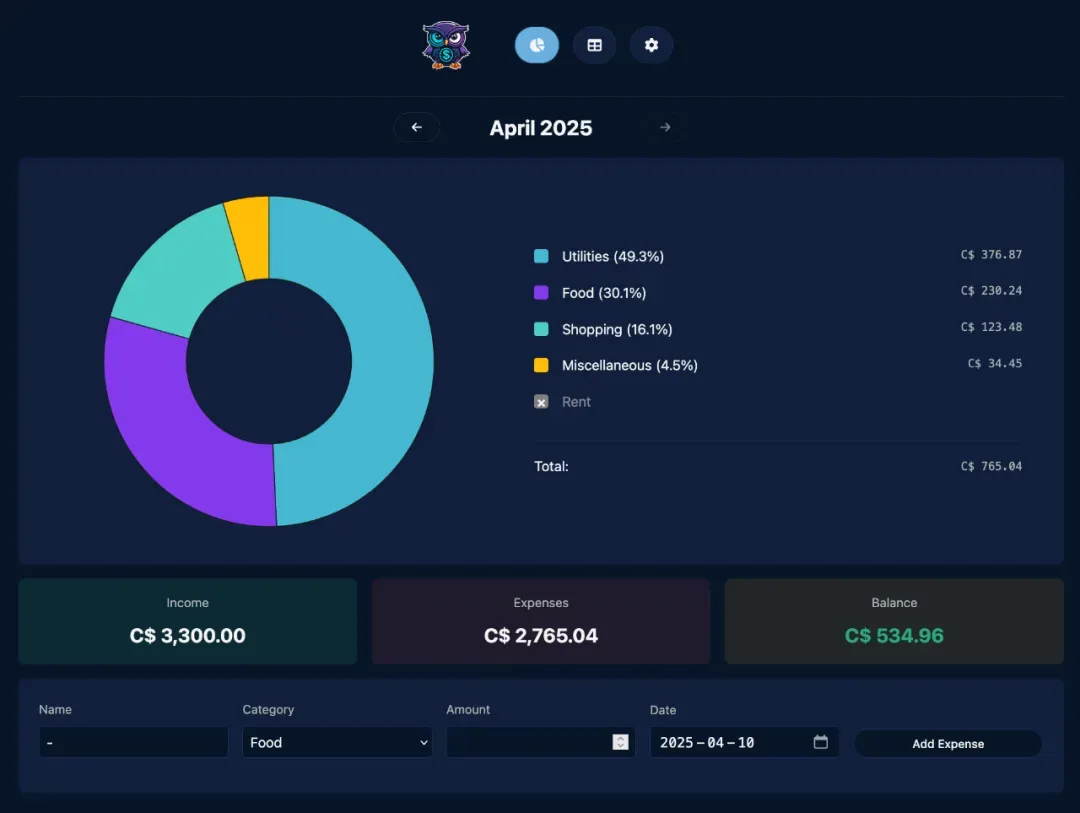Toggle Food category purple legend box
Viewport: 1080px width, 813px height.
pyautogui.click(x=541, y=293)
